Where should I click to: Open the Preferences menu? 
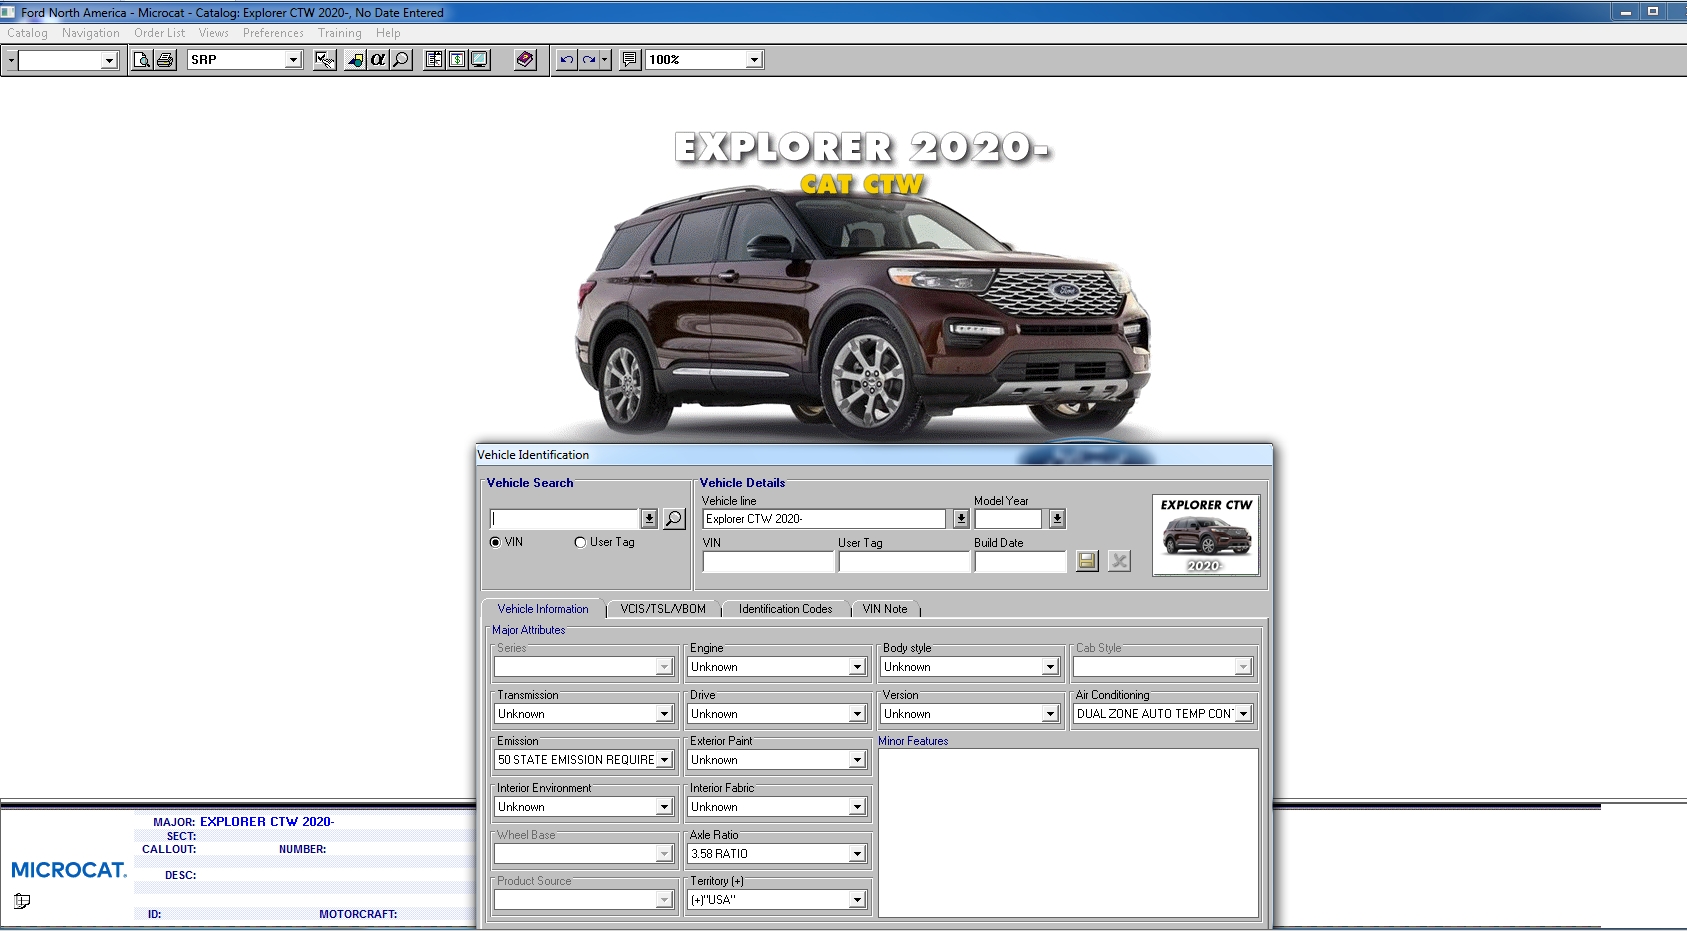(x=273, y=33)
